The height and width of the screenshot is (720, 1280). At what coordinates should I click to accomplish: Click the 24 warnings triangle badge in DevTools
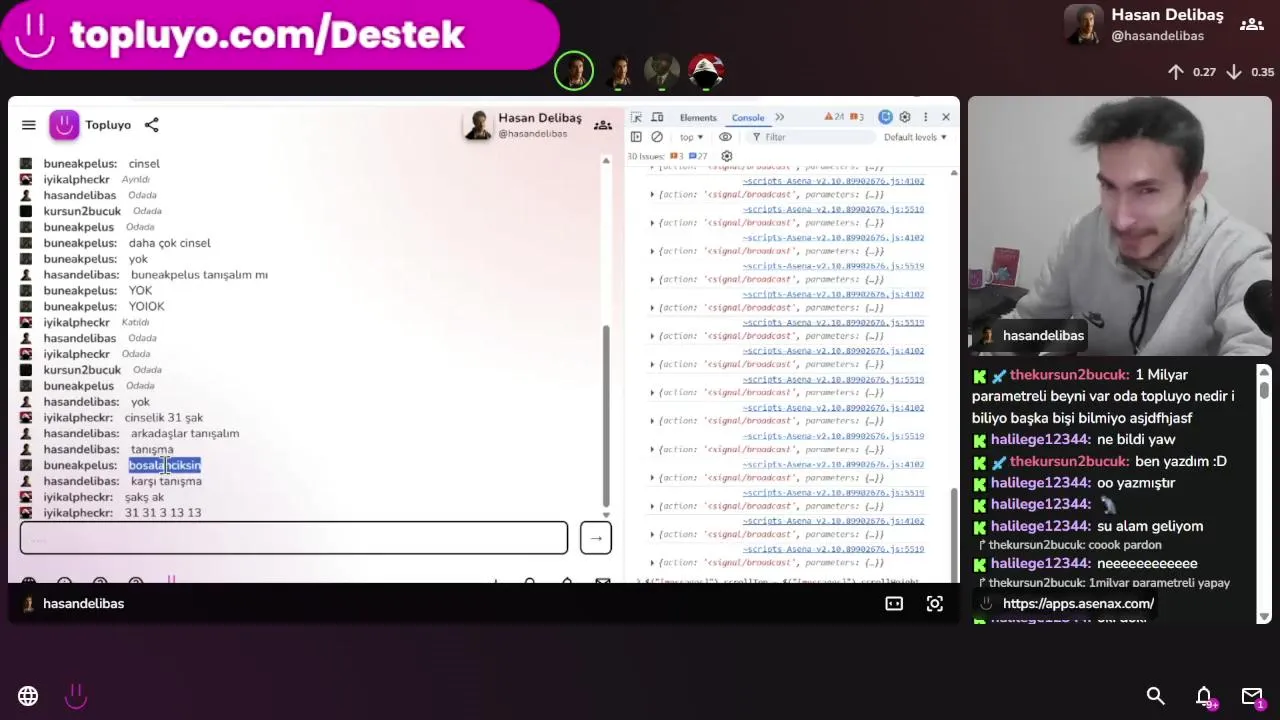pyautogui.click(x=834, y=117)
